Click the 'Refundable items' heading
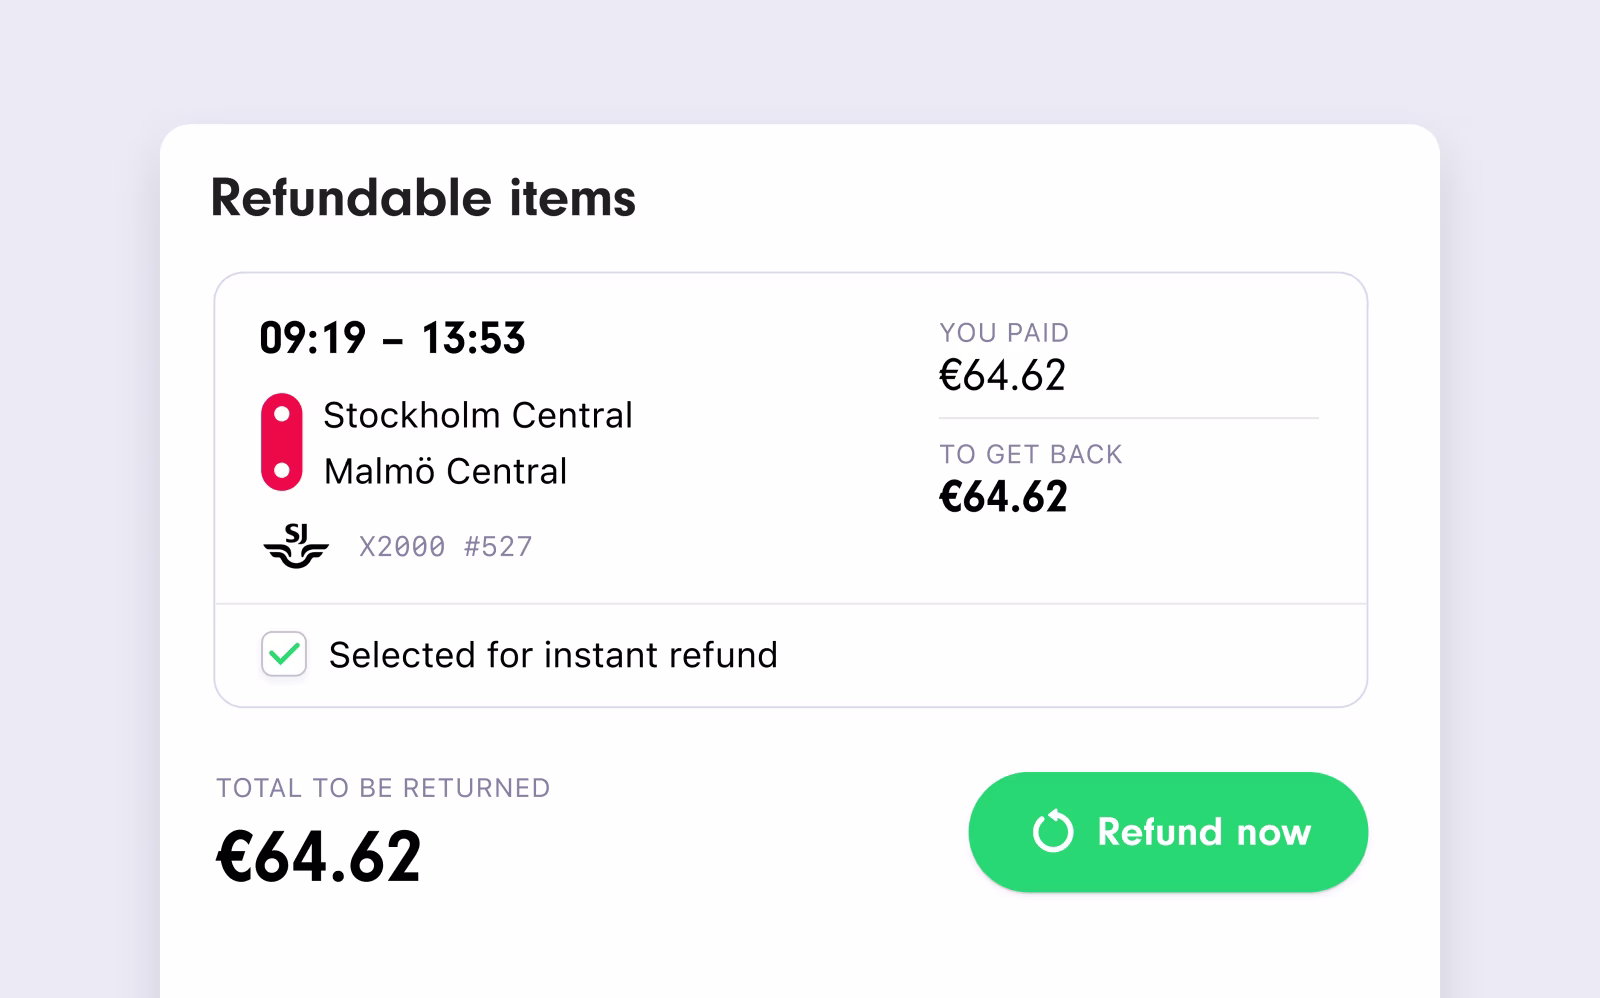The height and width of the screenshot is (998, 1600). coord(423,197)
